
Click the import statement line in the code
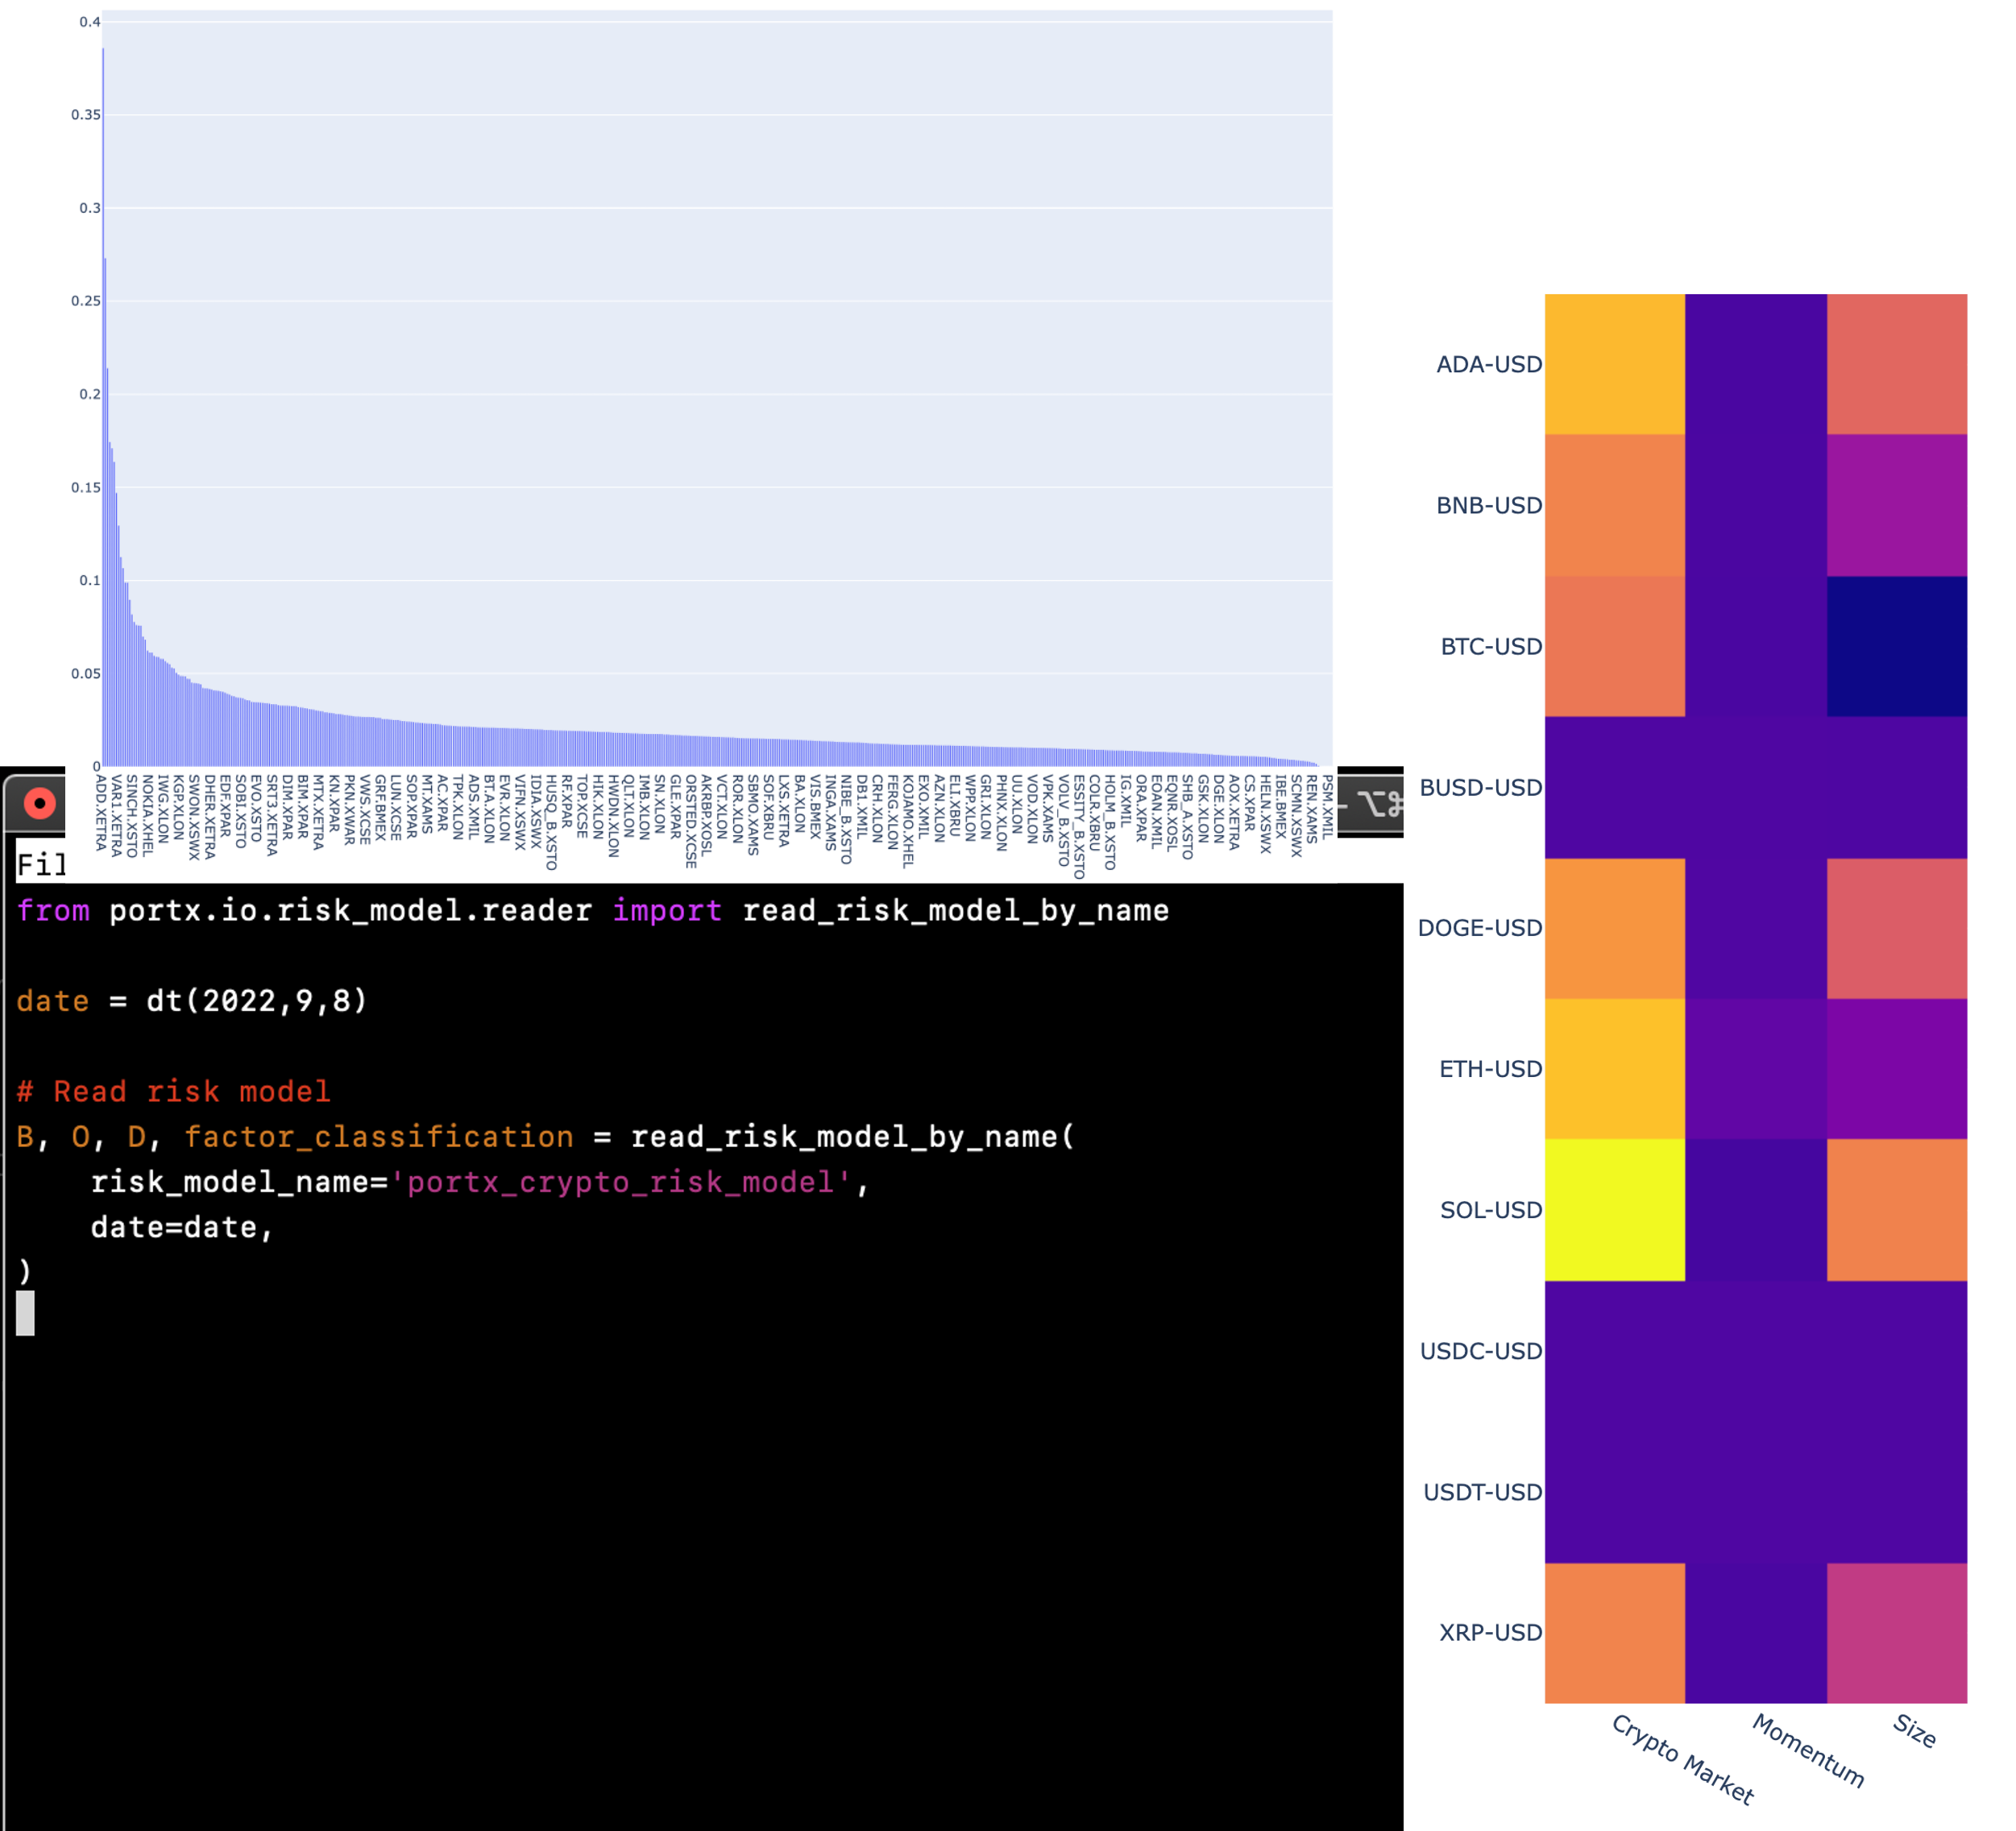pos(595,910)
